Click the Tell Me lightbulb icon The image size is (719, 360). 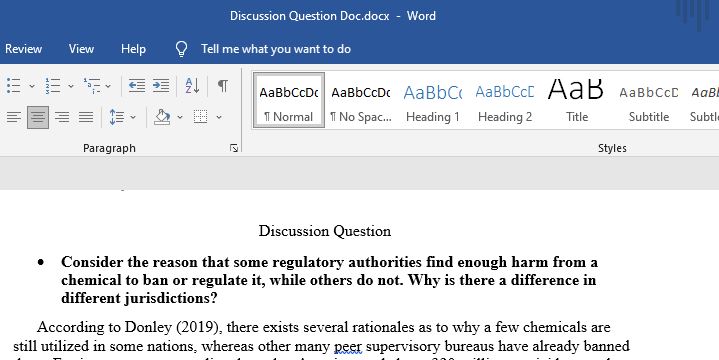pos(182,49)
